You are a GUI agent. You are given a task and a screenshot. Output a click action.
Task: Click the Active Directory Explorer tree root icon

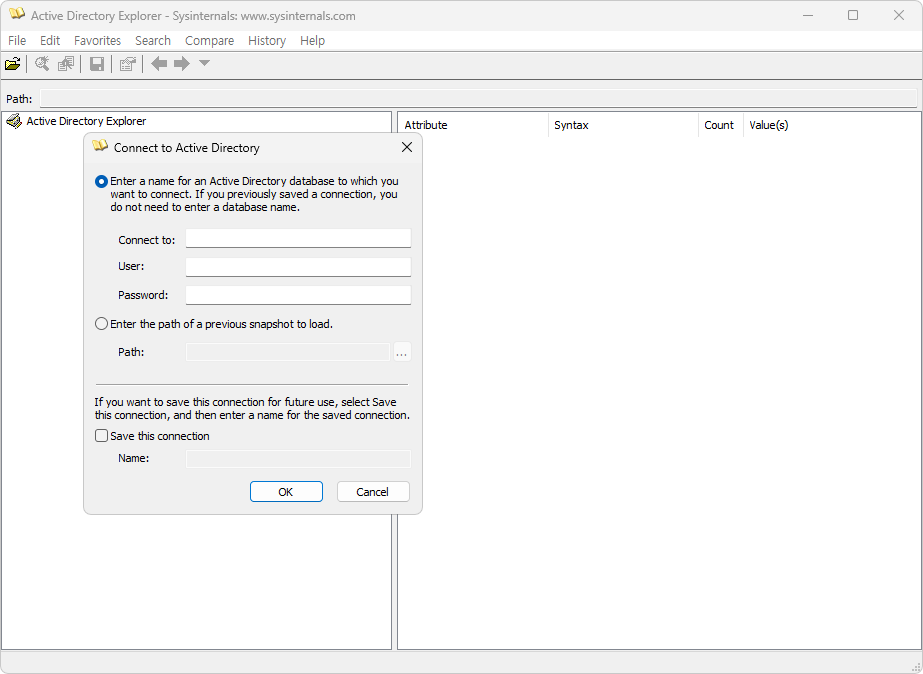(x=14, y=121)
